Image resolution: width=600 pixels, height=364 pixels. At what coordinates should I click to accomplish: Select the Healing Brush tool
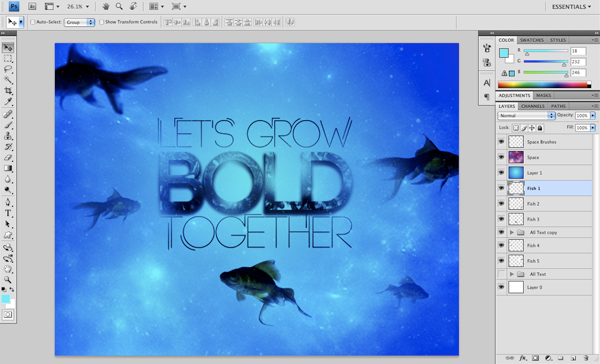[x=8, y=114]
